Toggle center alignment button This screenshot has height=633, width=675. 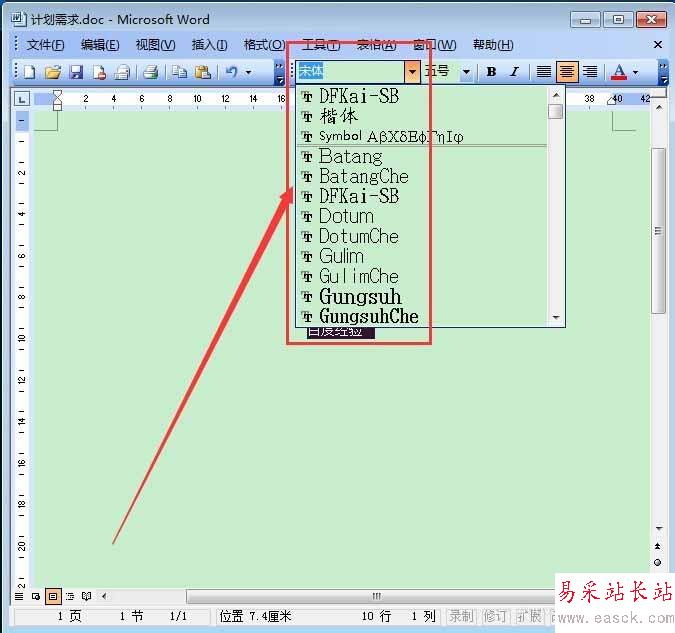(x=567, y=71)
